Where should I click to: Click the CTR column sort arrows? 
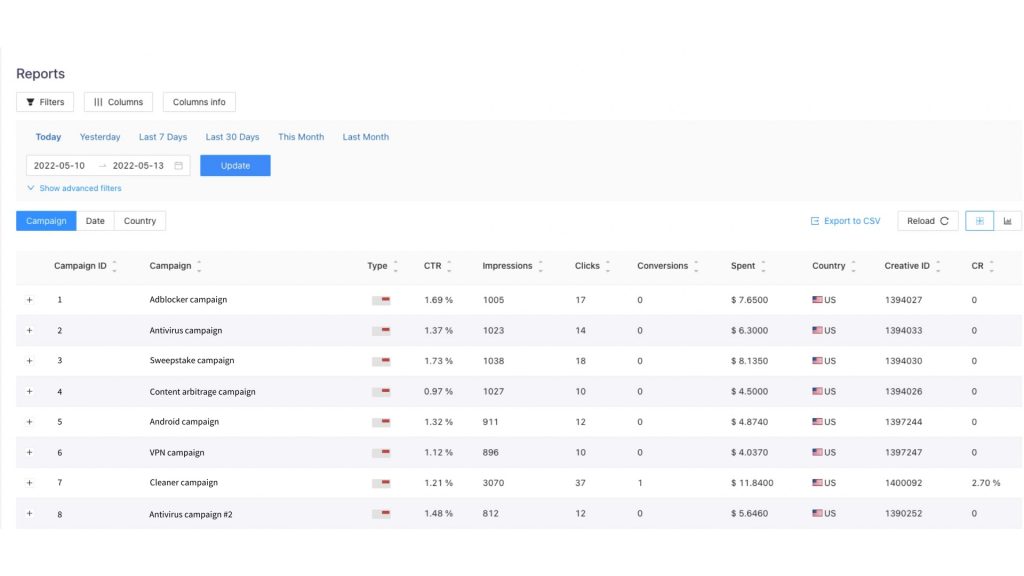coord(449,266)
